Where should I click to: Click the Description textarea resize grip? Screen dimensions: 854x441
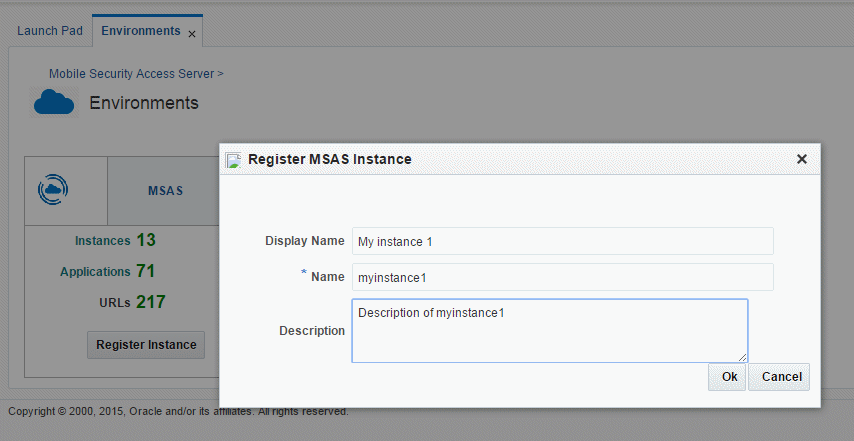742,357
